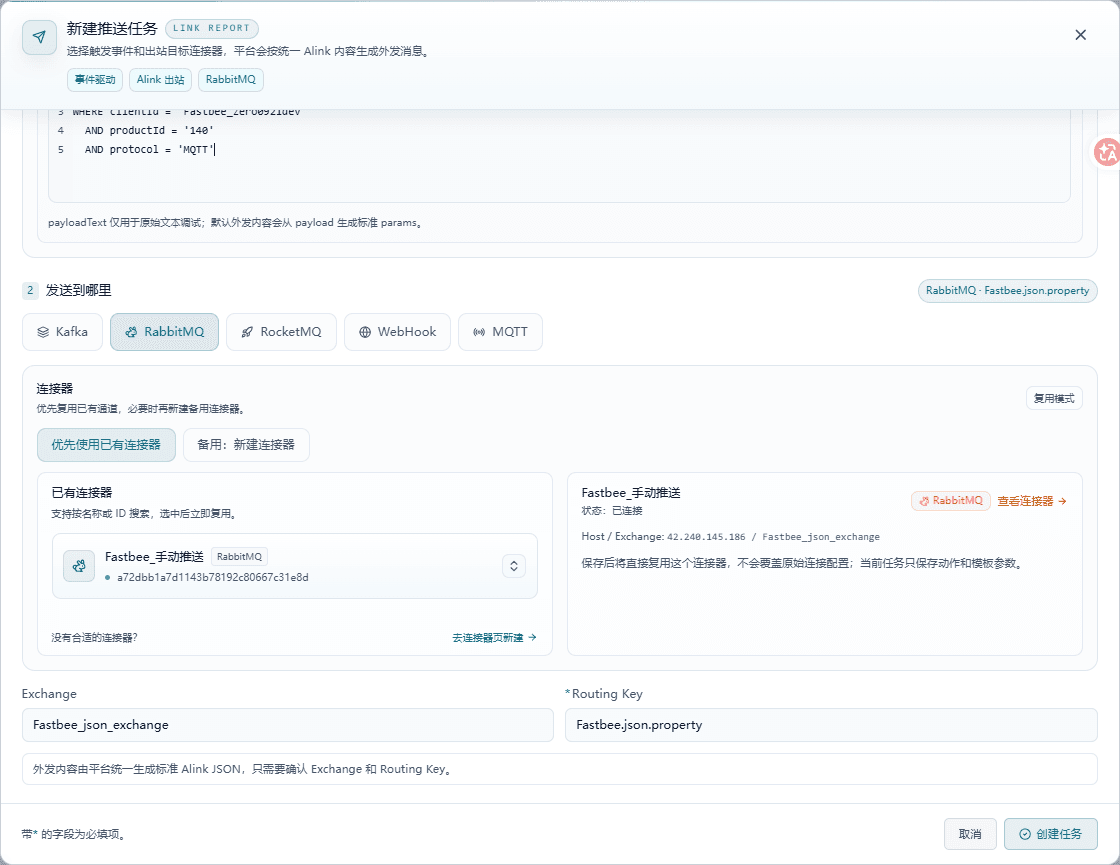Image resolution: width=1120 pixels, height=865 pixels.
Task: Click the 状态：已连接 status text
Action: point(612,511)
